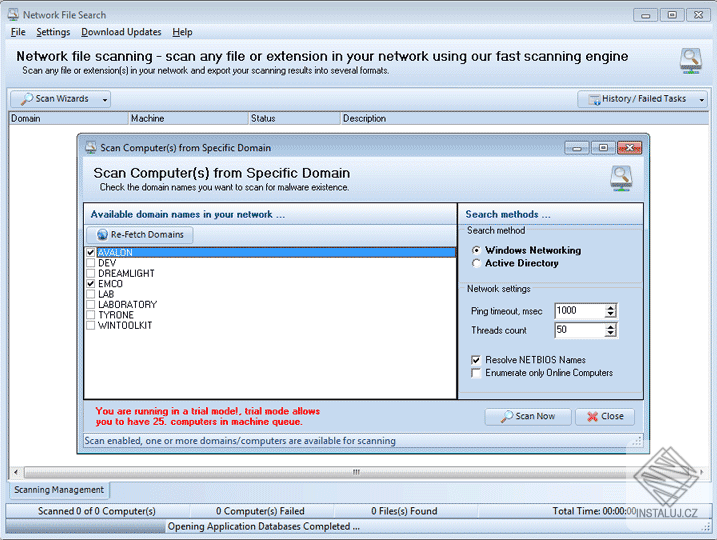Enable Enumerate only Online Computers

click(476, 373)
